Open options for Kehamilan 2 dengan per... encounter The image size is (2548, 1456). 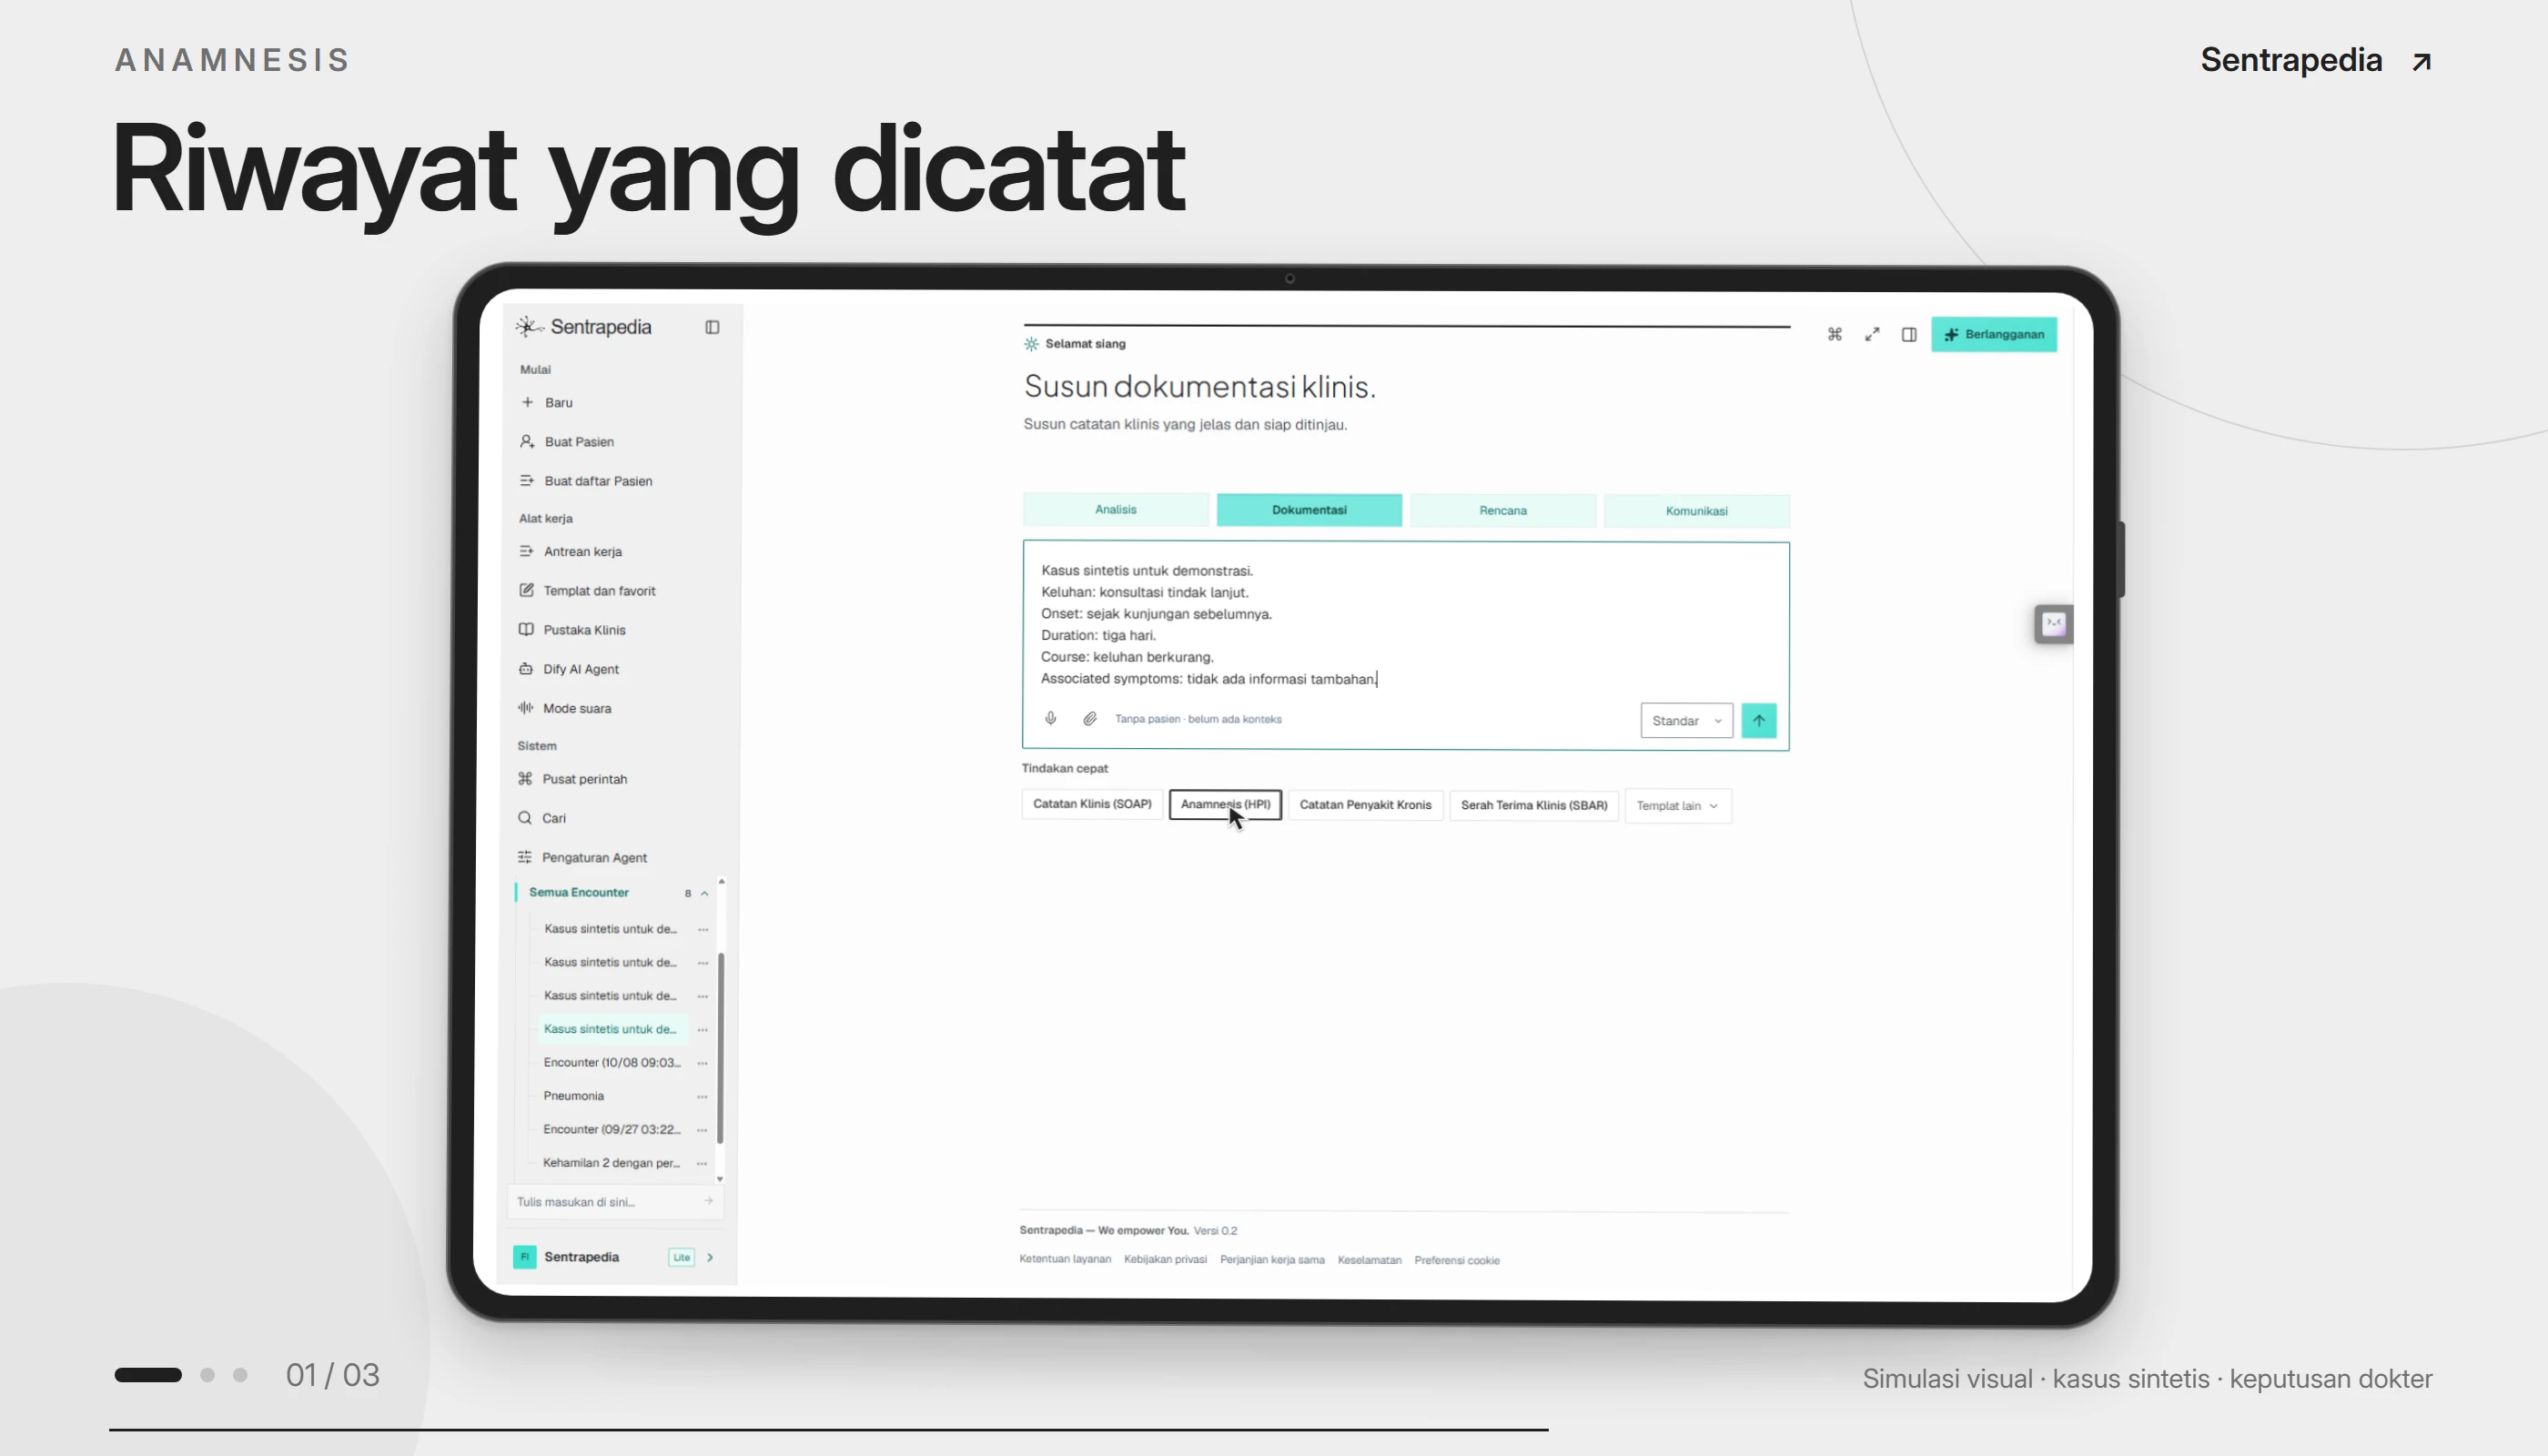702,1163
